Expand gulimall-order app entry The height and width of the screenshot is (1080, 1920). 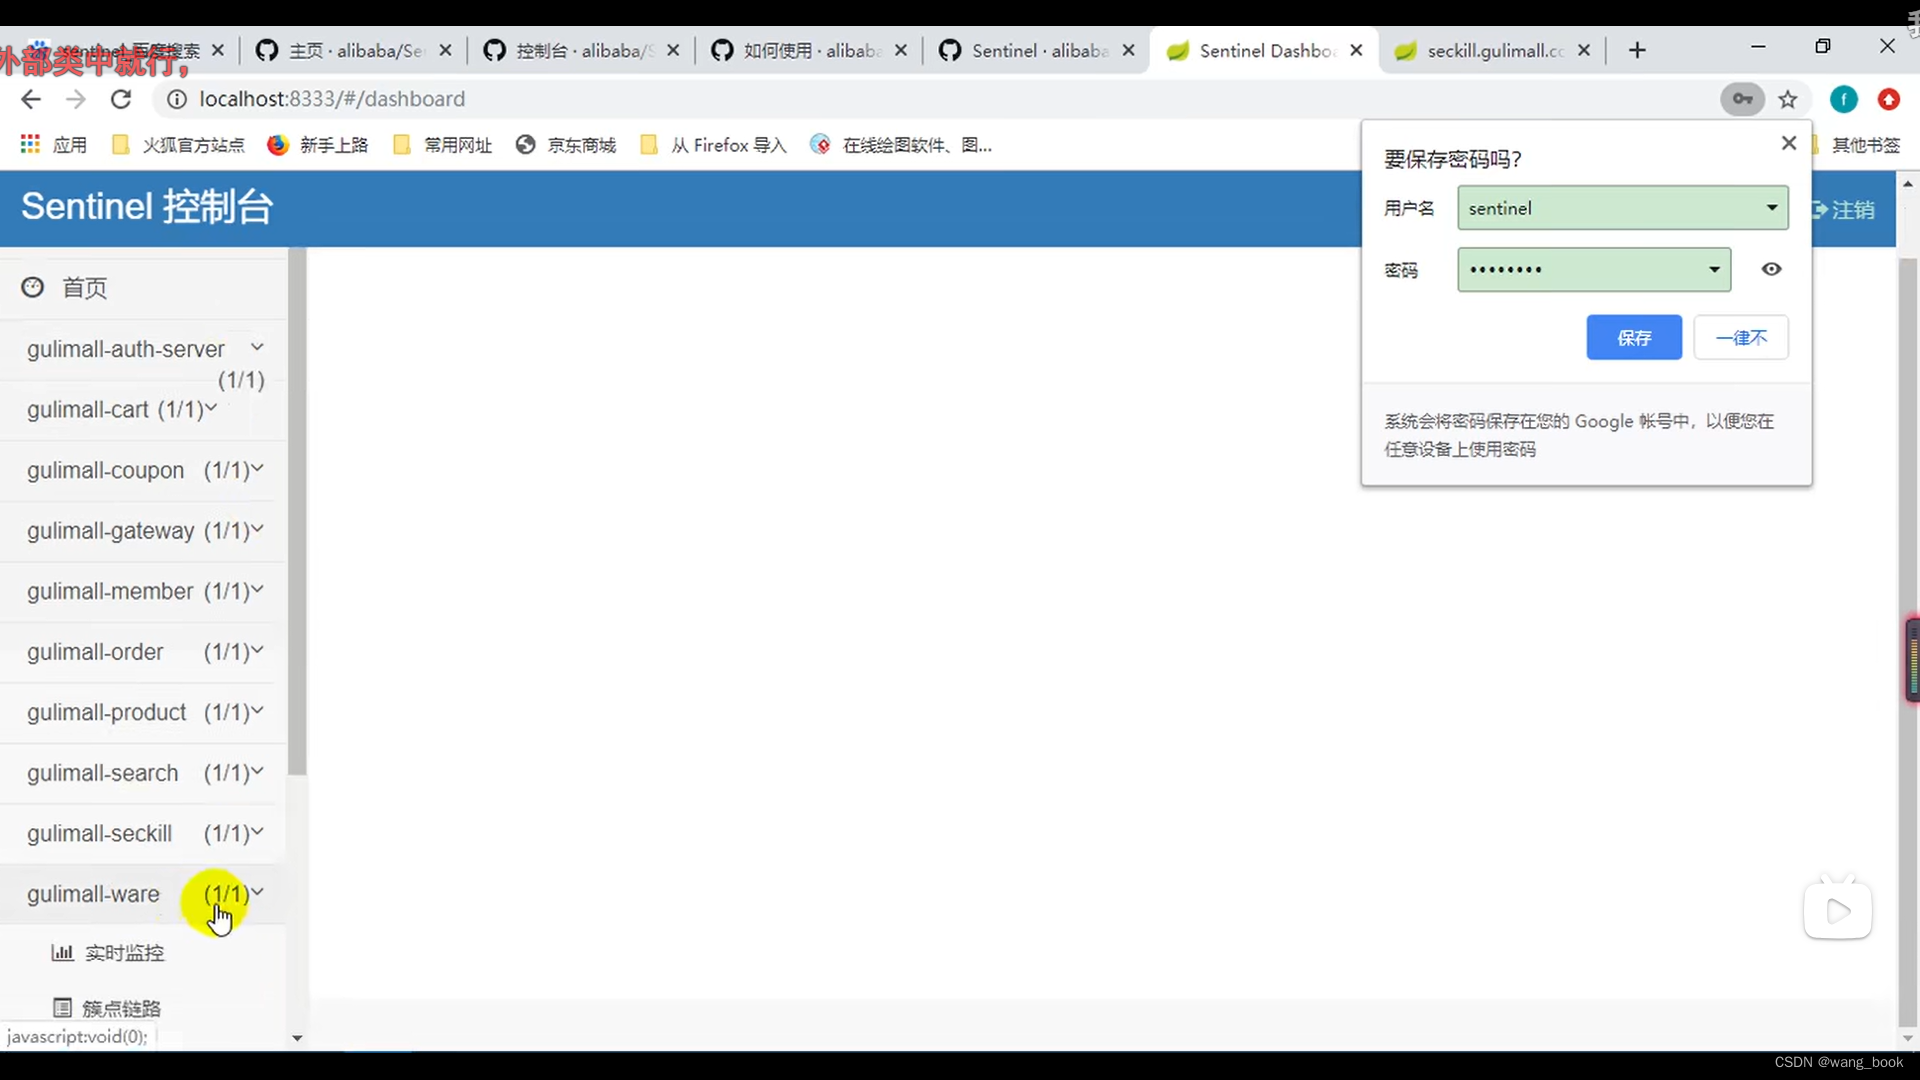pyautogui.click(x=143, y=652)
